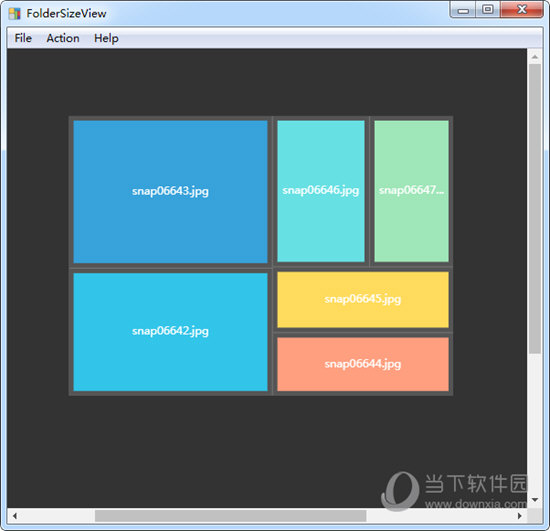The image size is (550, 531).
Task: Click the vertical scrollbar down arrow
Action: click(x=535, y=500)
